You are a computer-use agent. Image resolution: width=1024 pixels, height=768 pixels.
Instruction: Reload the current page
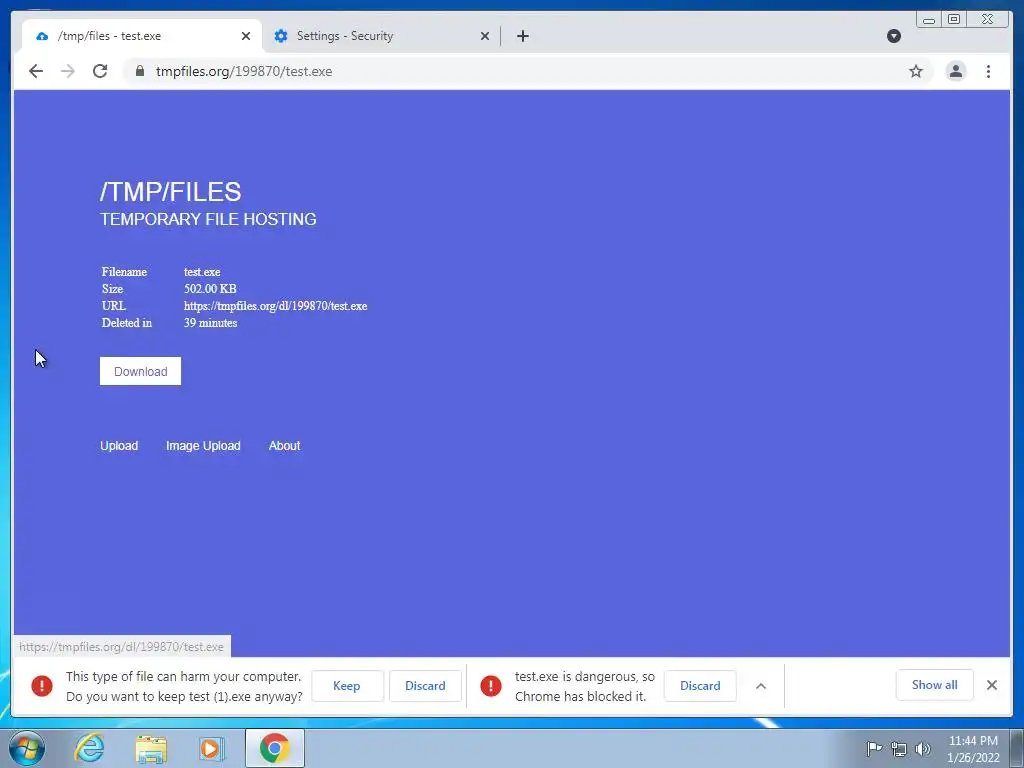(x=100, y=71)
